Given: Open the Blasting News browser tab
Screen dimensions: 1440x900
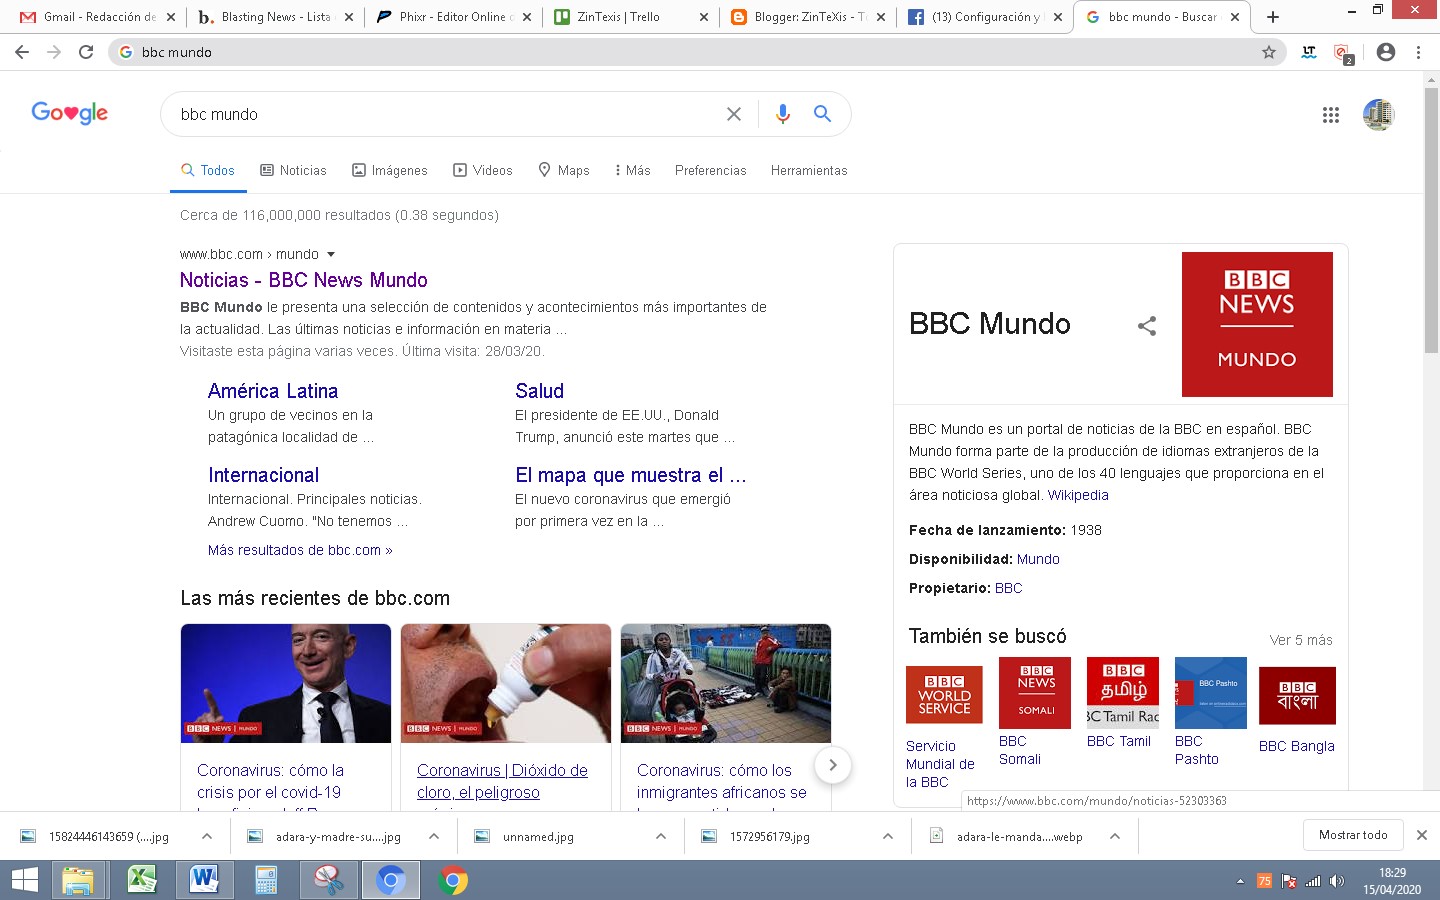Looking at the screenshot, I should tap(275, 17).
